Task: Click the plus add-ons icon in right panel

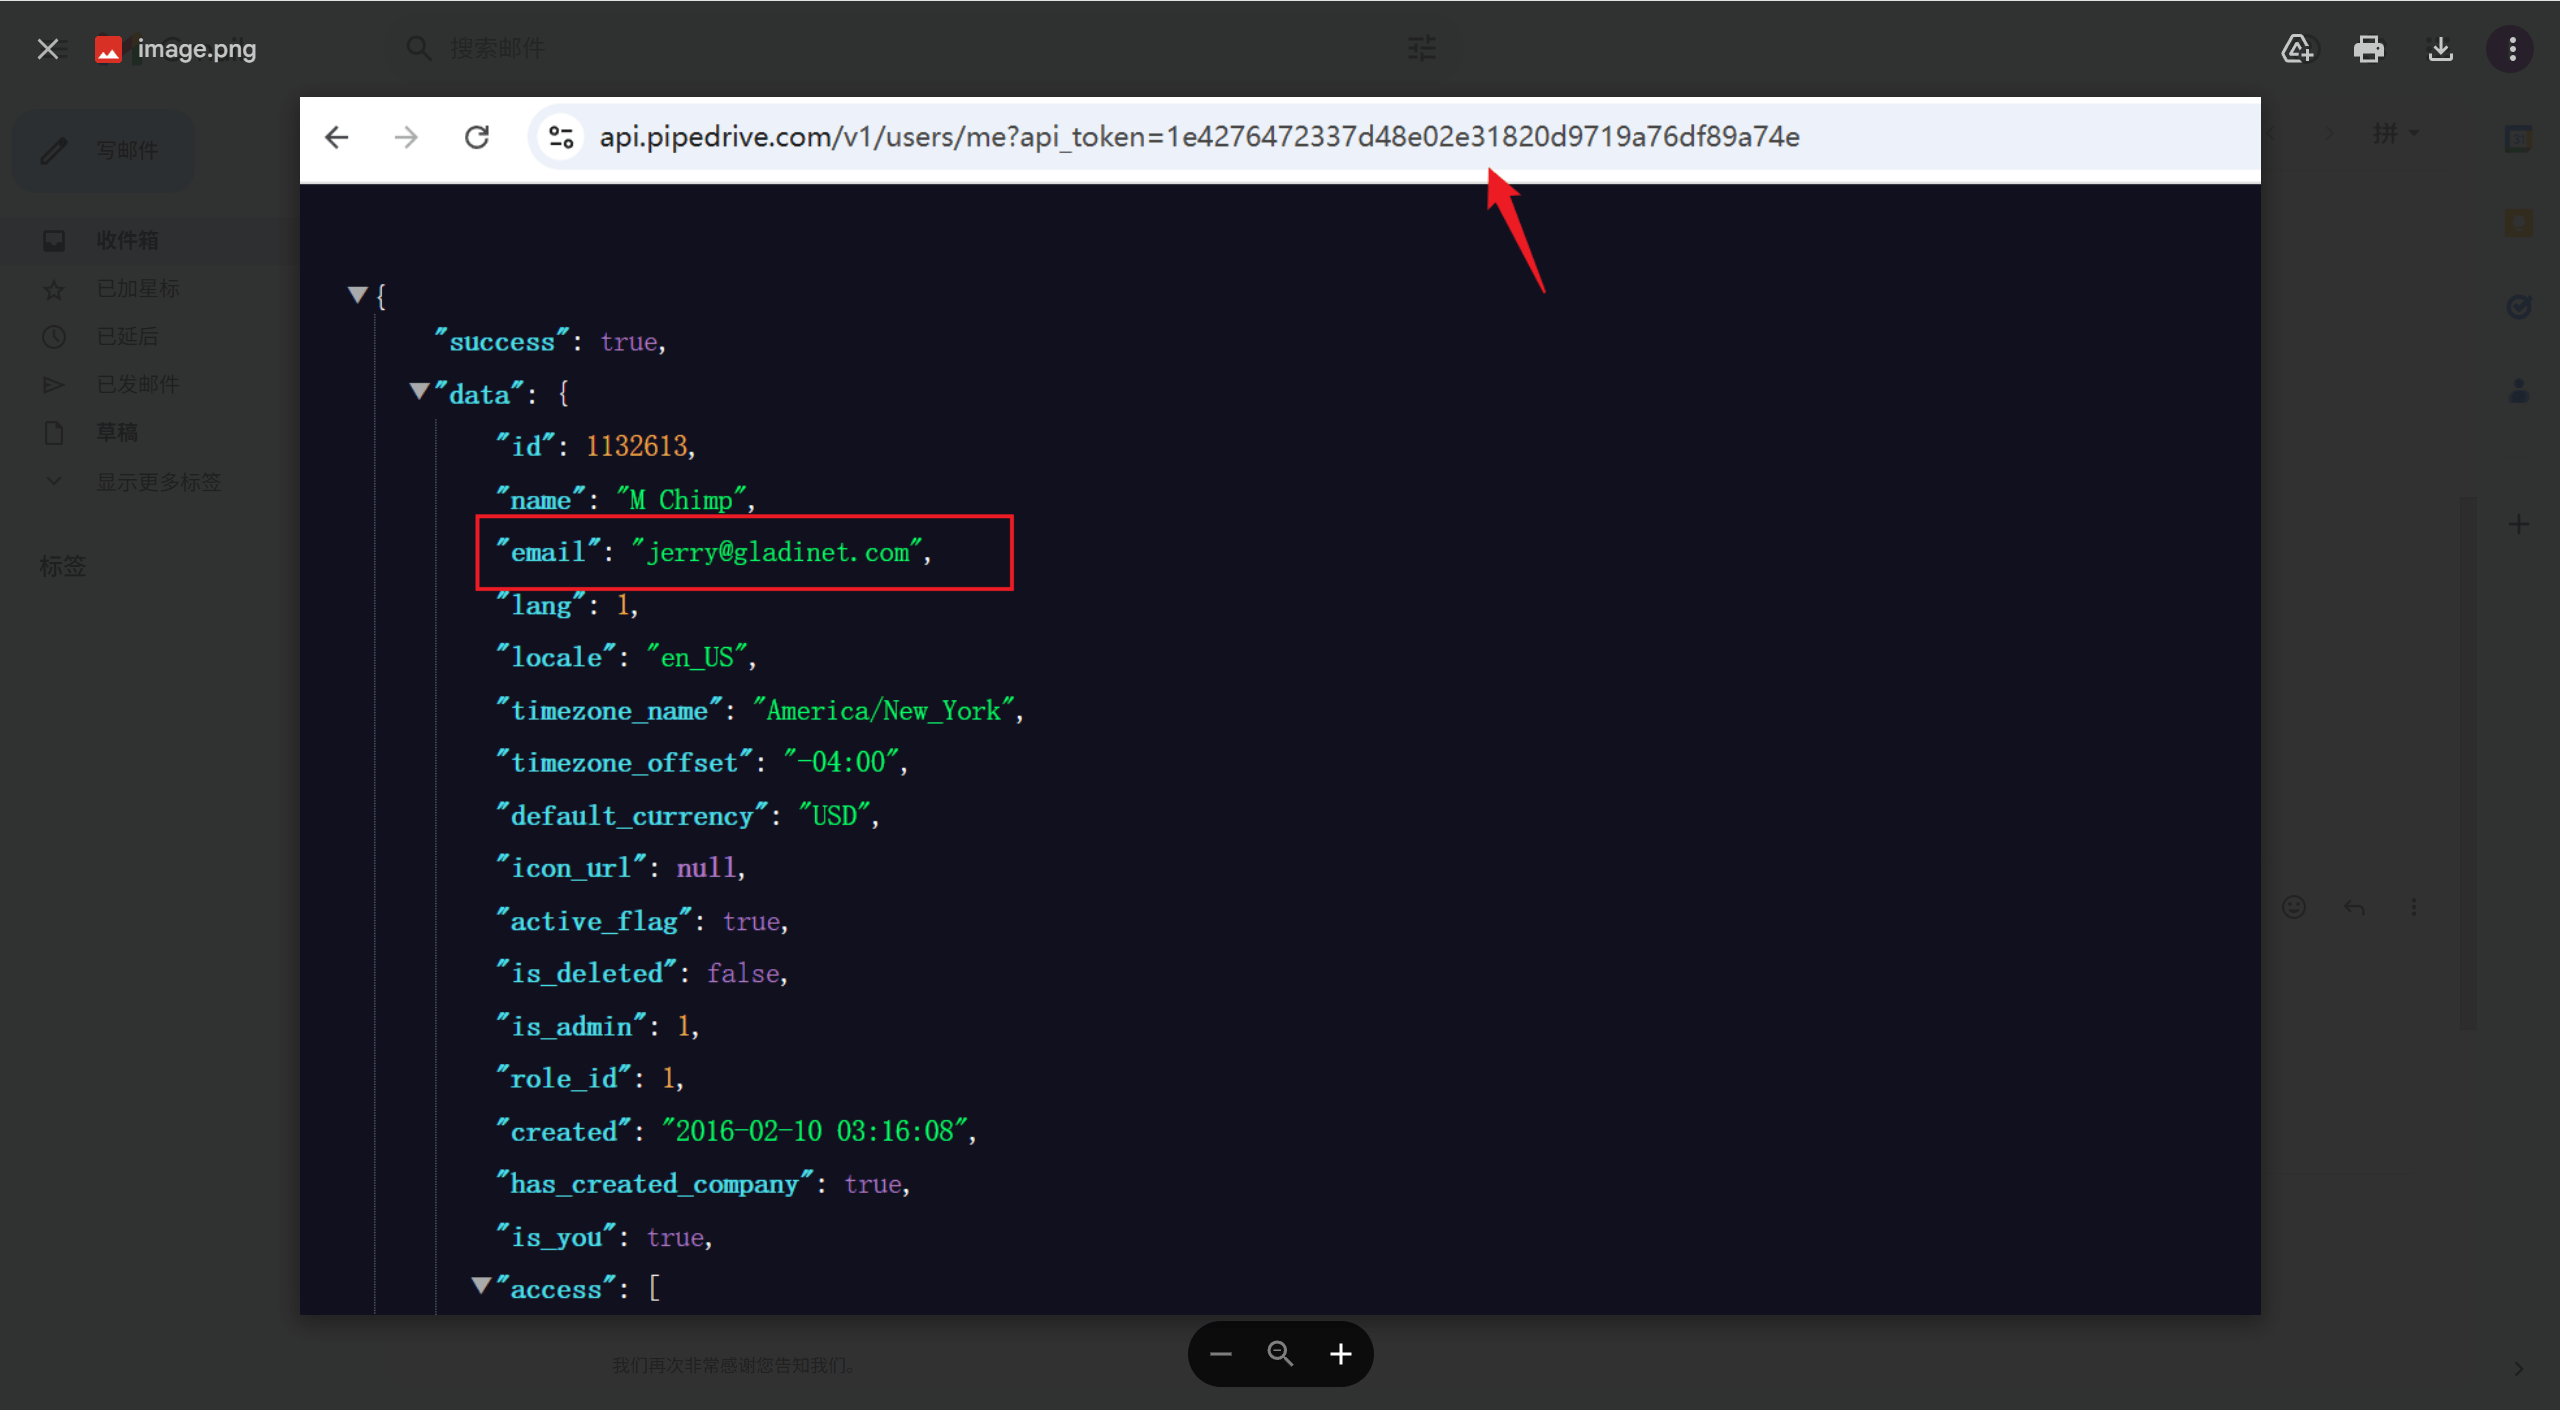Action: pyautogui.click(x=2518, y=524)
